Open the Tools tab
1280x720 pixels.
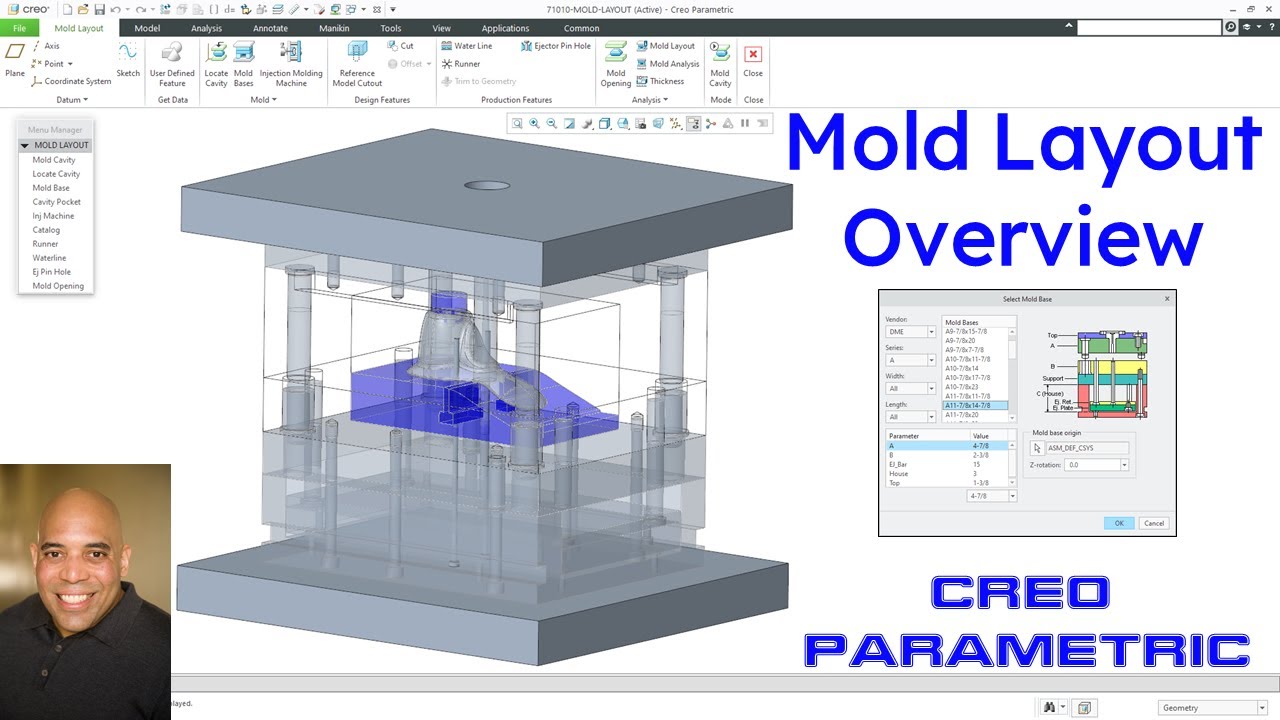pos(391,28)
